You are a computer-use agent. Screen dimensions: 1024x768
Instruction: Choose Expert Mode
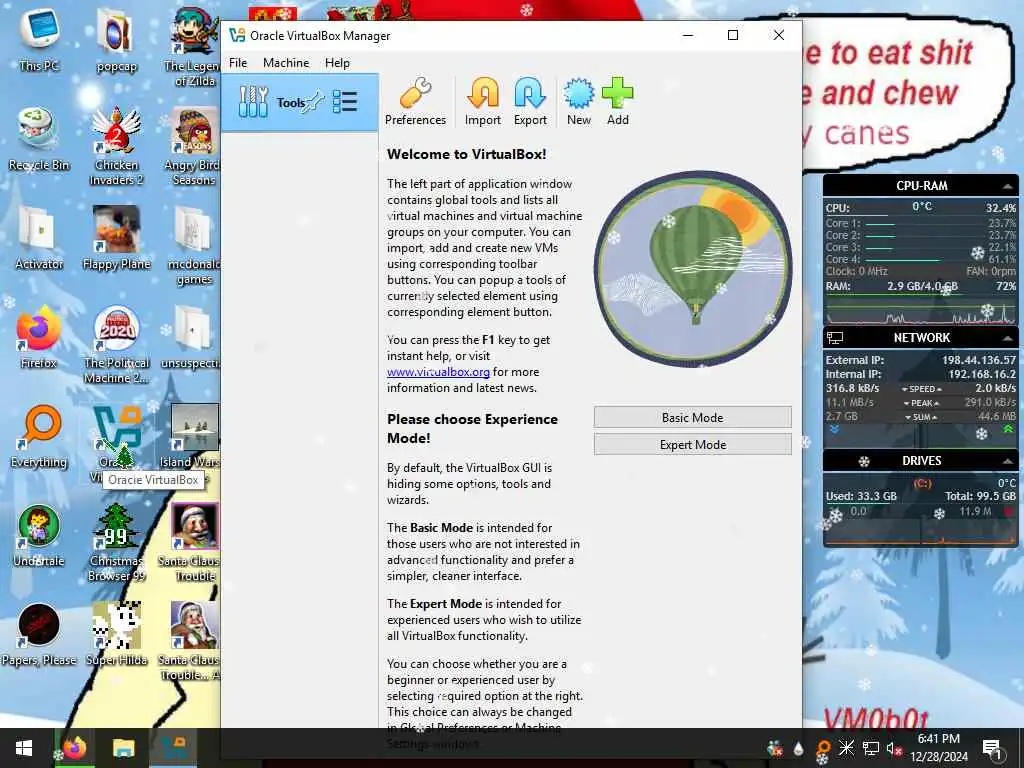click(x=692, y=444)
